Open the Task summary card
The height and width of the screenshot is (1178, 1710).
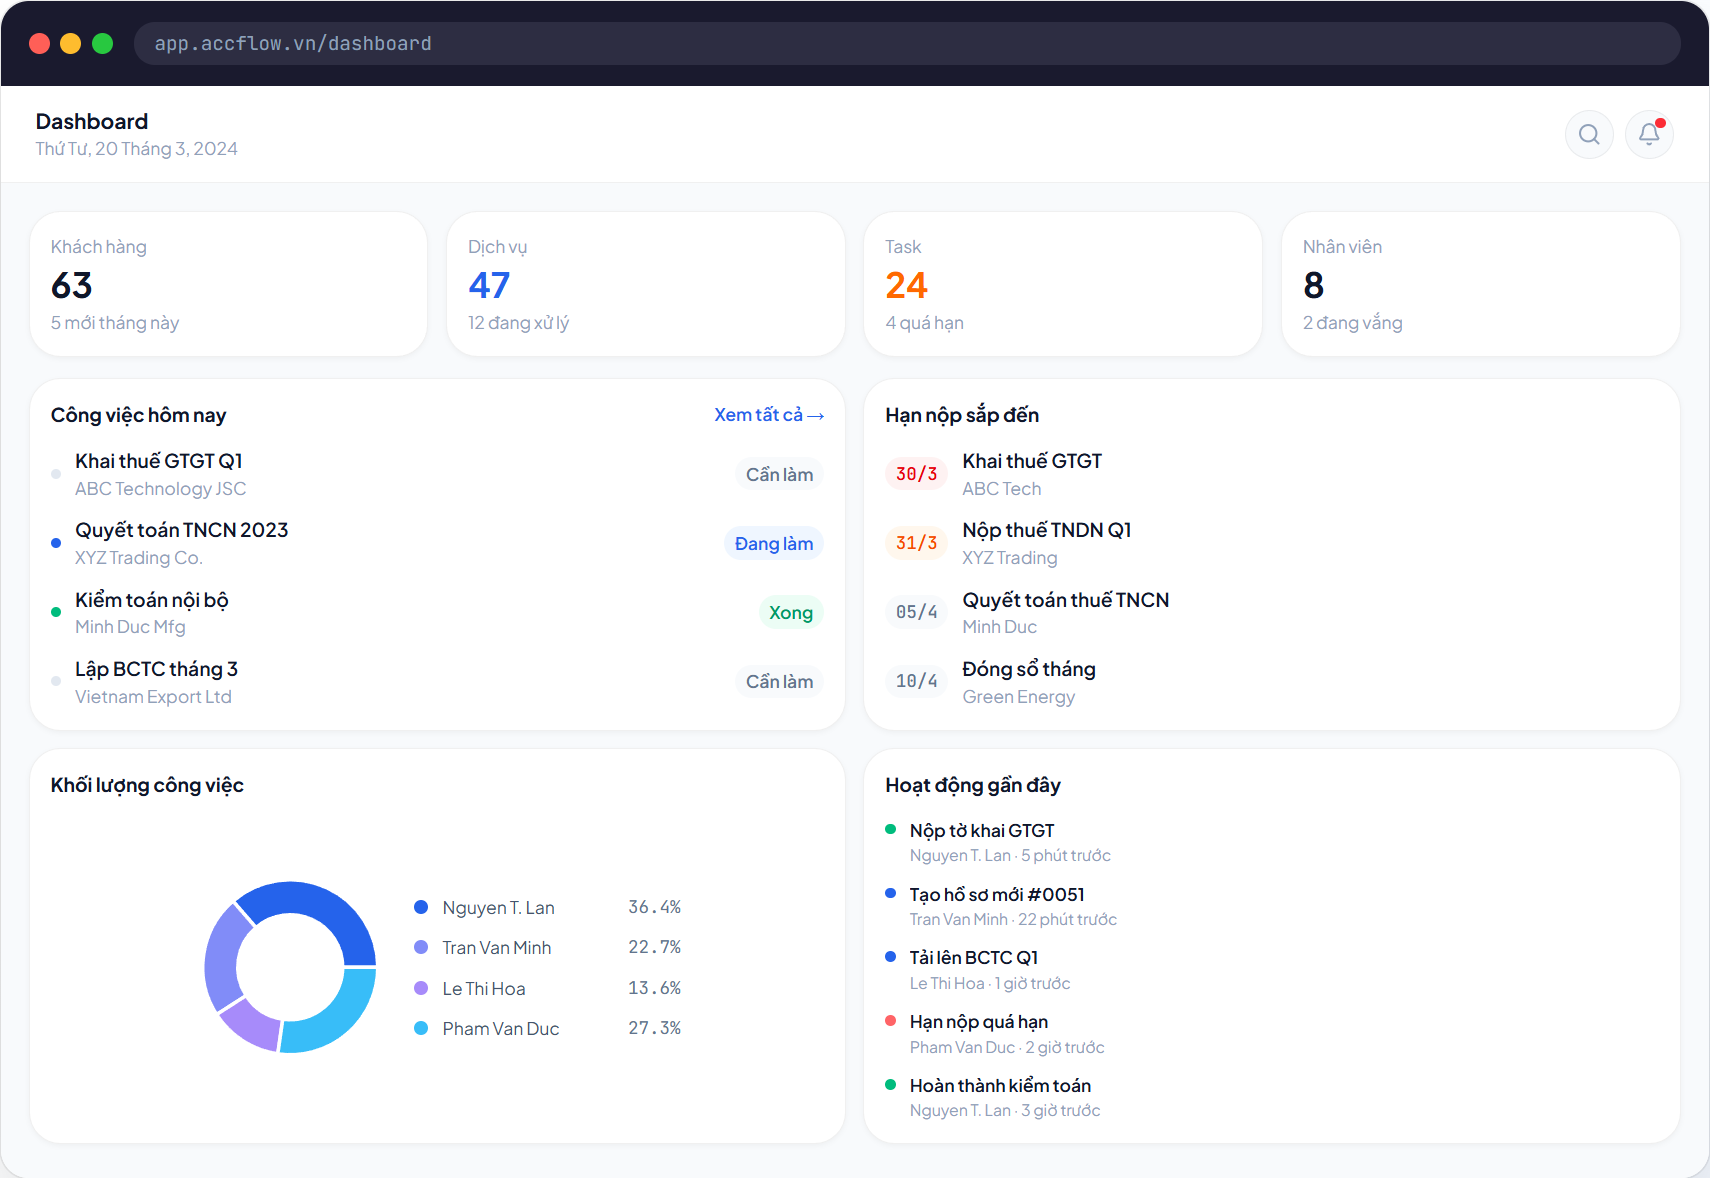tap(1063, 284)
